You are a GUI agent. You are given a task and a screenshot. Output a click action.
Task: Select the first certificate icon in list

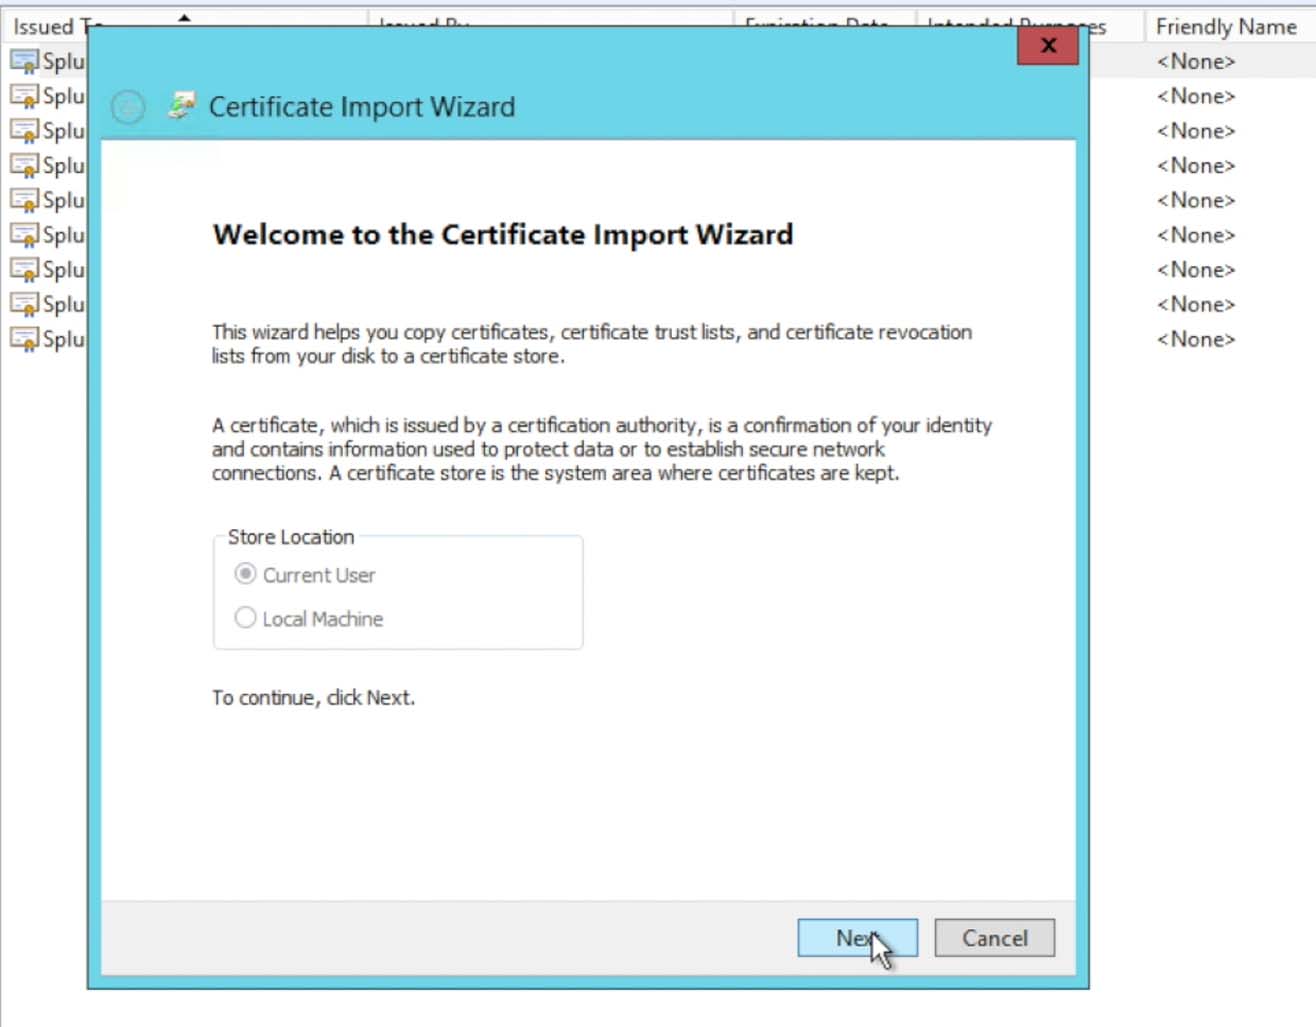click(24, 61)
